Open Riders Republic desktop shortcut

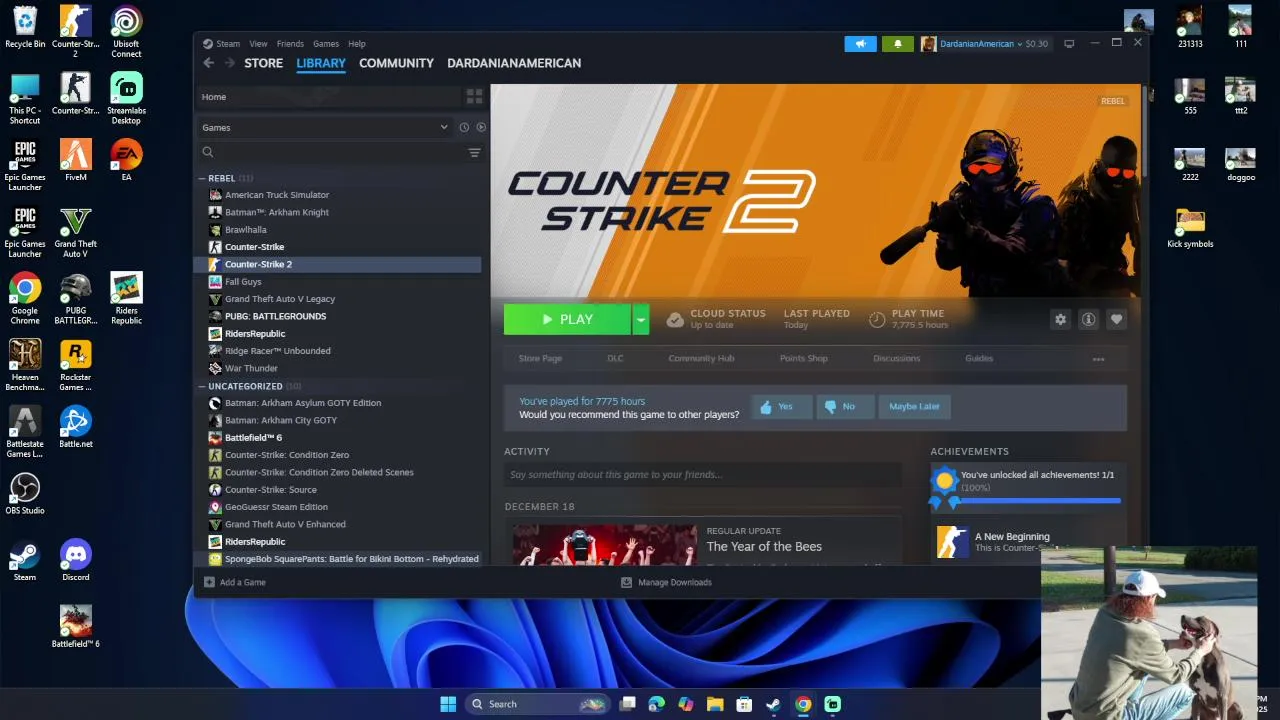(x=126, y=298)
